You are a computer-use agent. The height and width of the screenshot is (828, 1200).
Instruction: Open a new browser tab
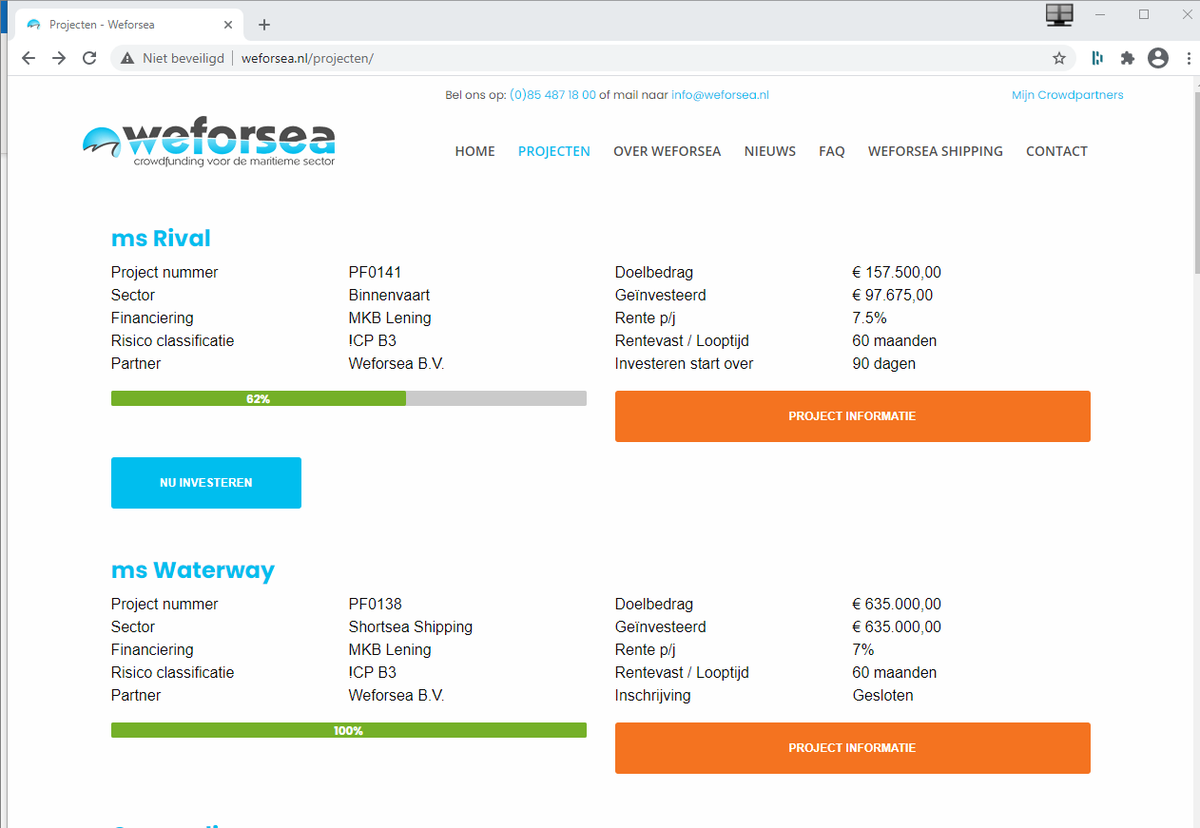coord(264,25)
